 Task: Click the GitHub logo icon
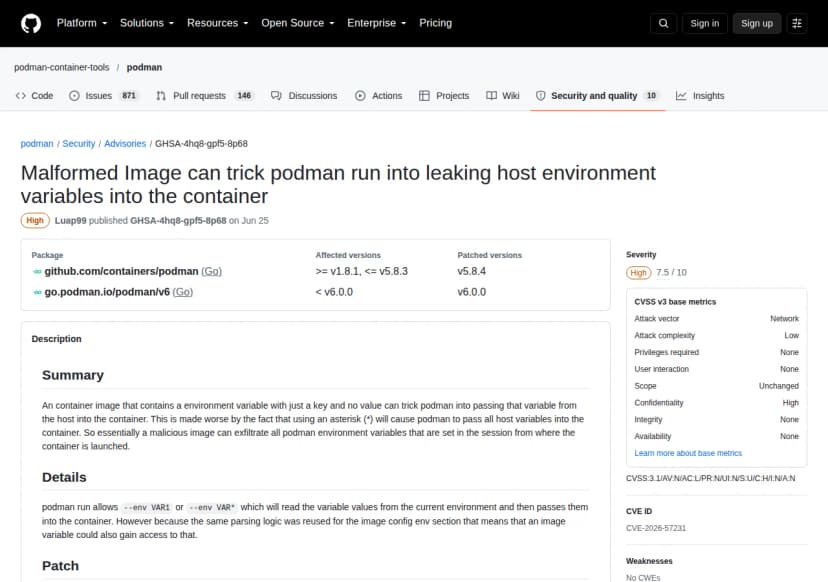coord(31,23)
